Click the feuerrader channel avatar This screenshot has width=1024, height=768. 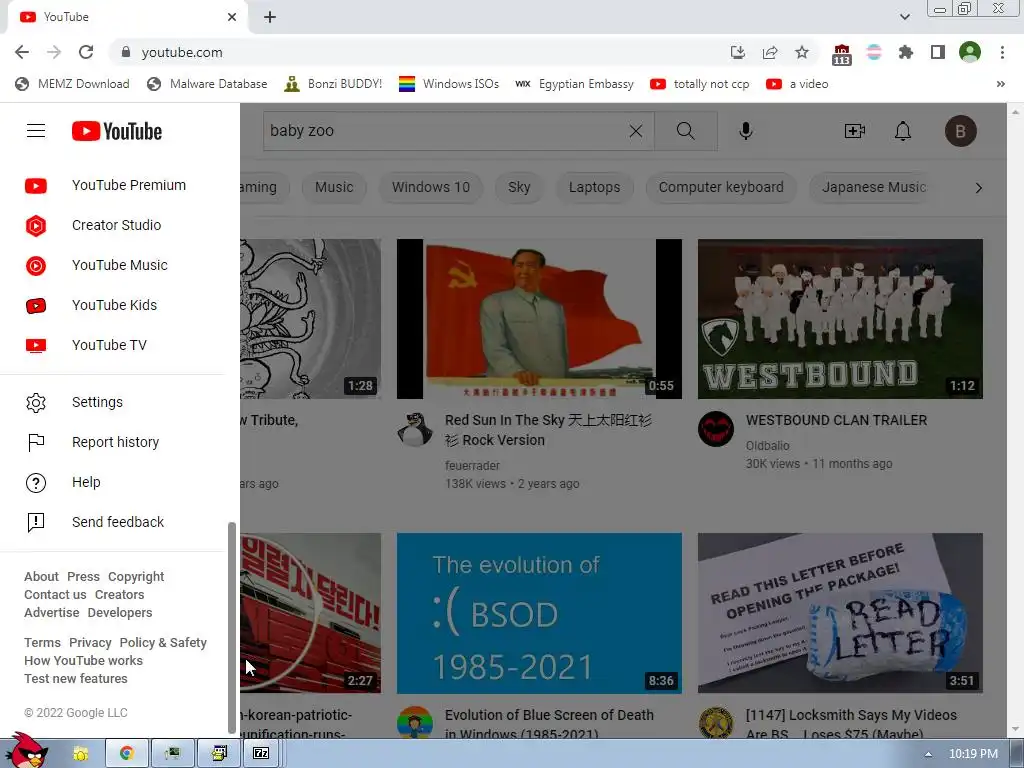415,429
